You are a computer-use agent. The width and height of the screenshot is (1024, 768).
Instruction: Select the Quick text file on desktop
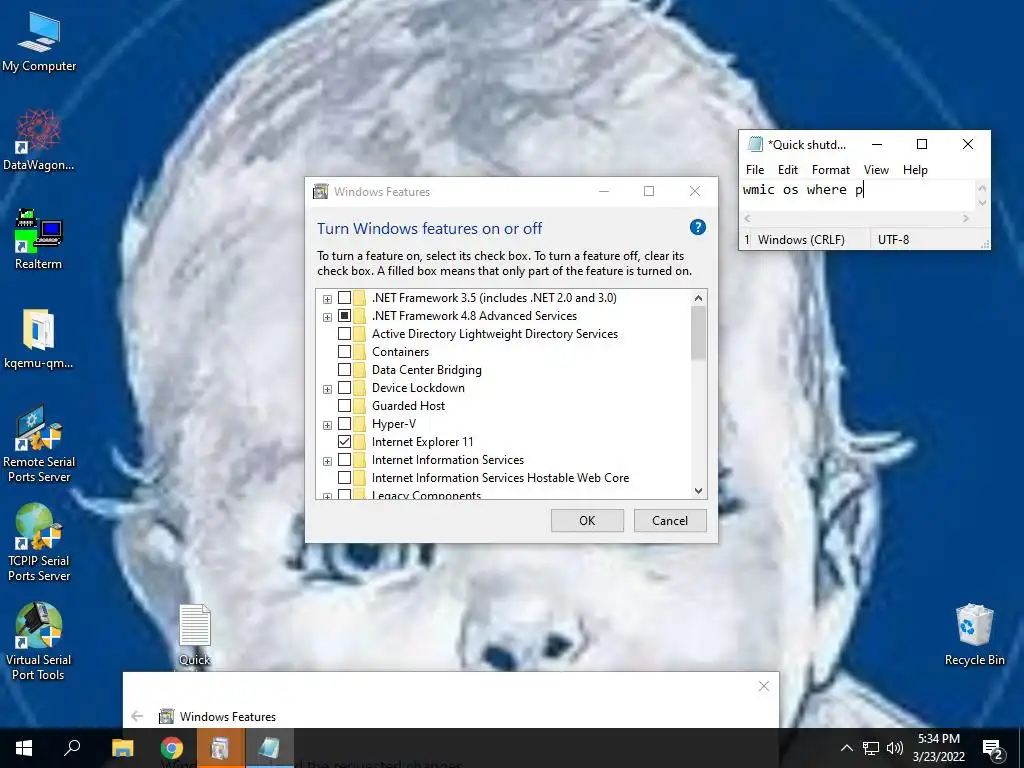click(195, 635)
